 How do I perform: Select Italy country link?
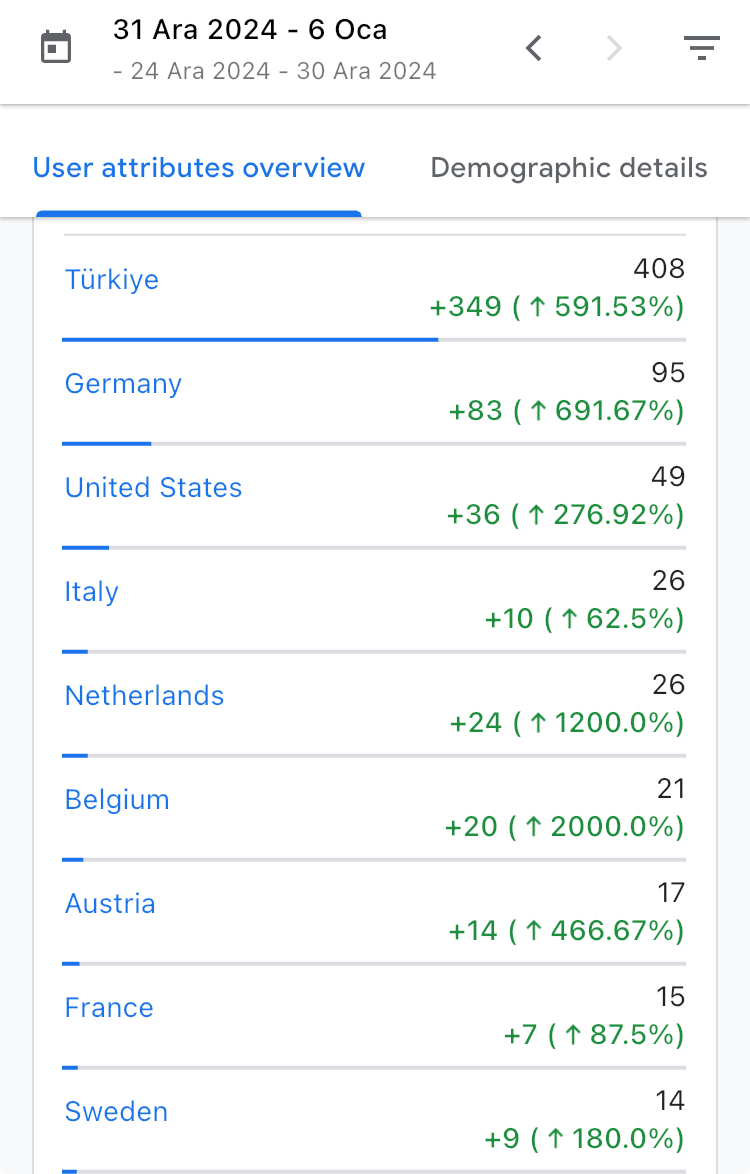click(91, 591)
